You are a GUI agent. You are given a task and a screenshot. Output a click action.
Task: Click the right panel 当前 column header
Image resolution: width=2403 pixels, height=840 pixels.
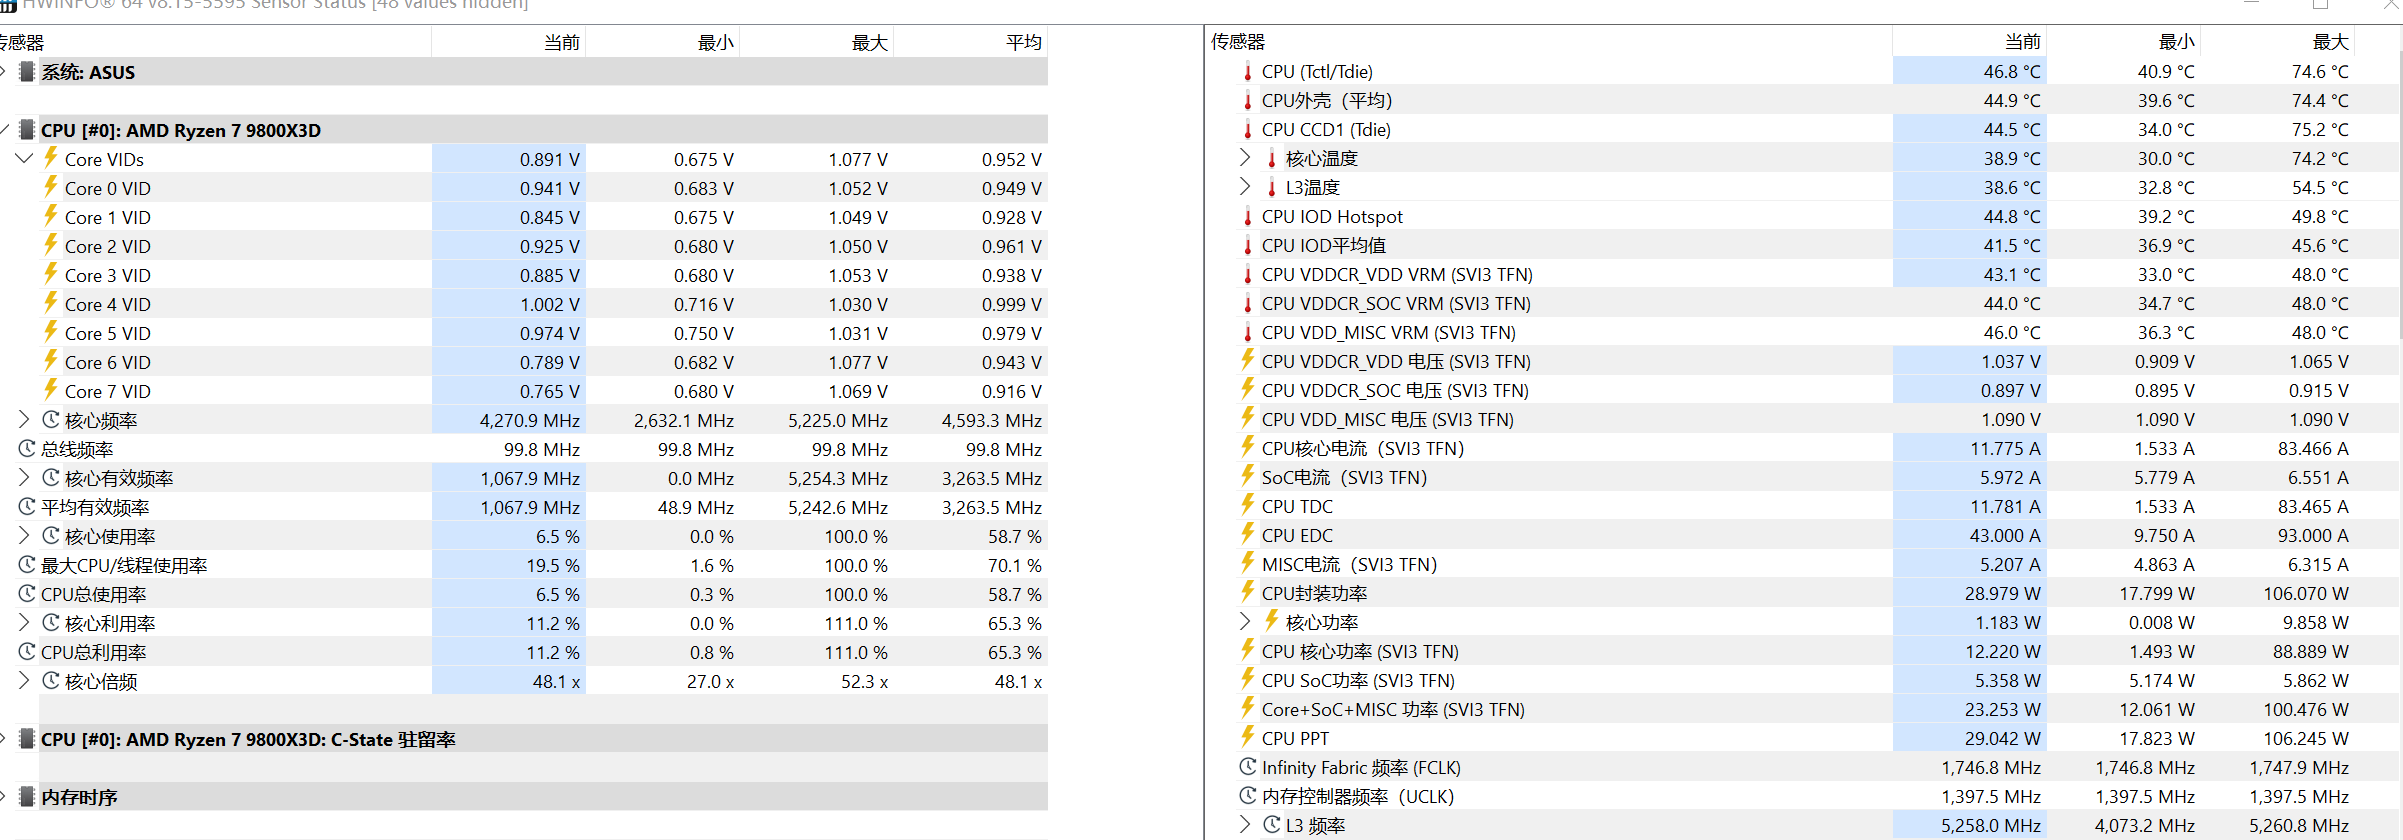pyautogui.click(x=1969, y=41)
